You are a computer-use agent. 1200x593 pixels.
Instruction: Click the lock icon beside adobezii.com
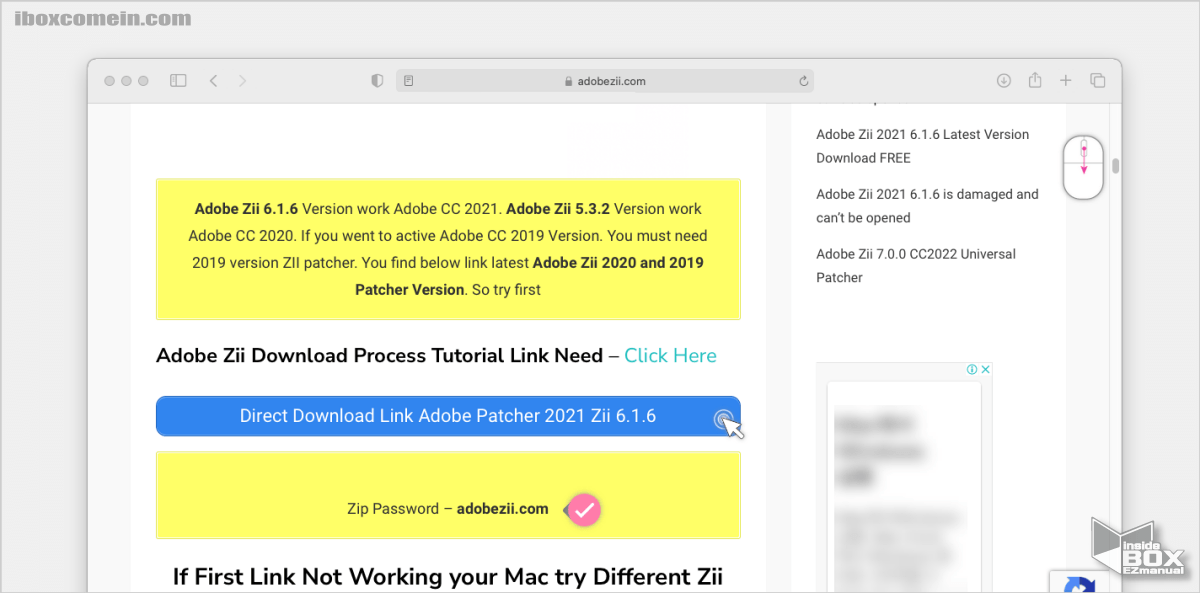(569, 82)
